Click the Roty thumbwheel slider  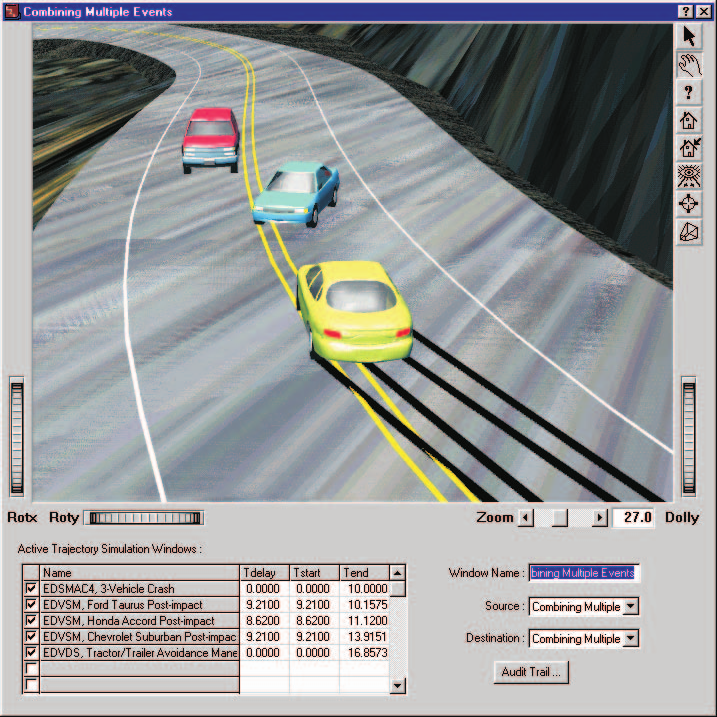[x=144, y=518]
